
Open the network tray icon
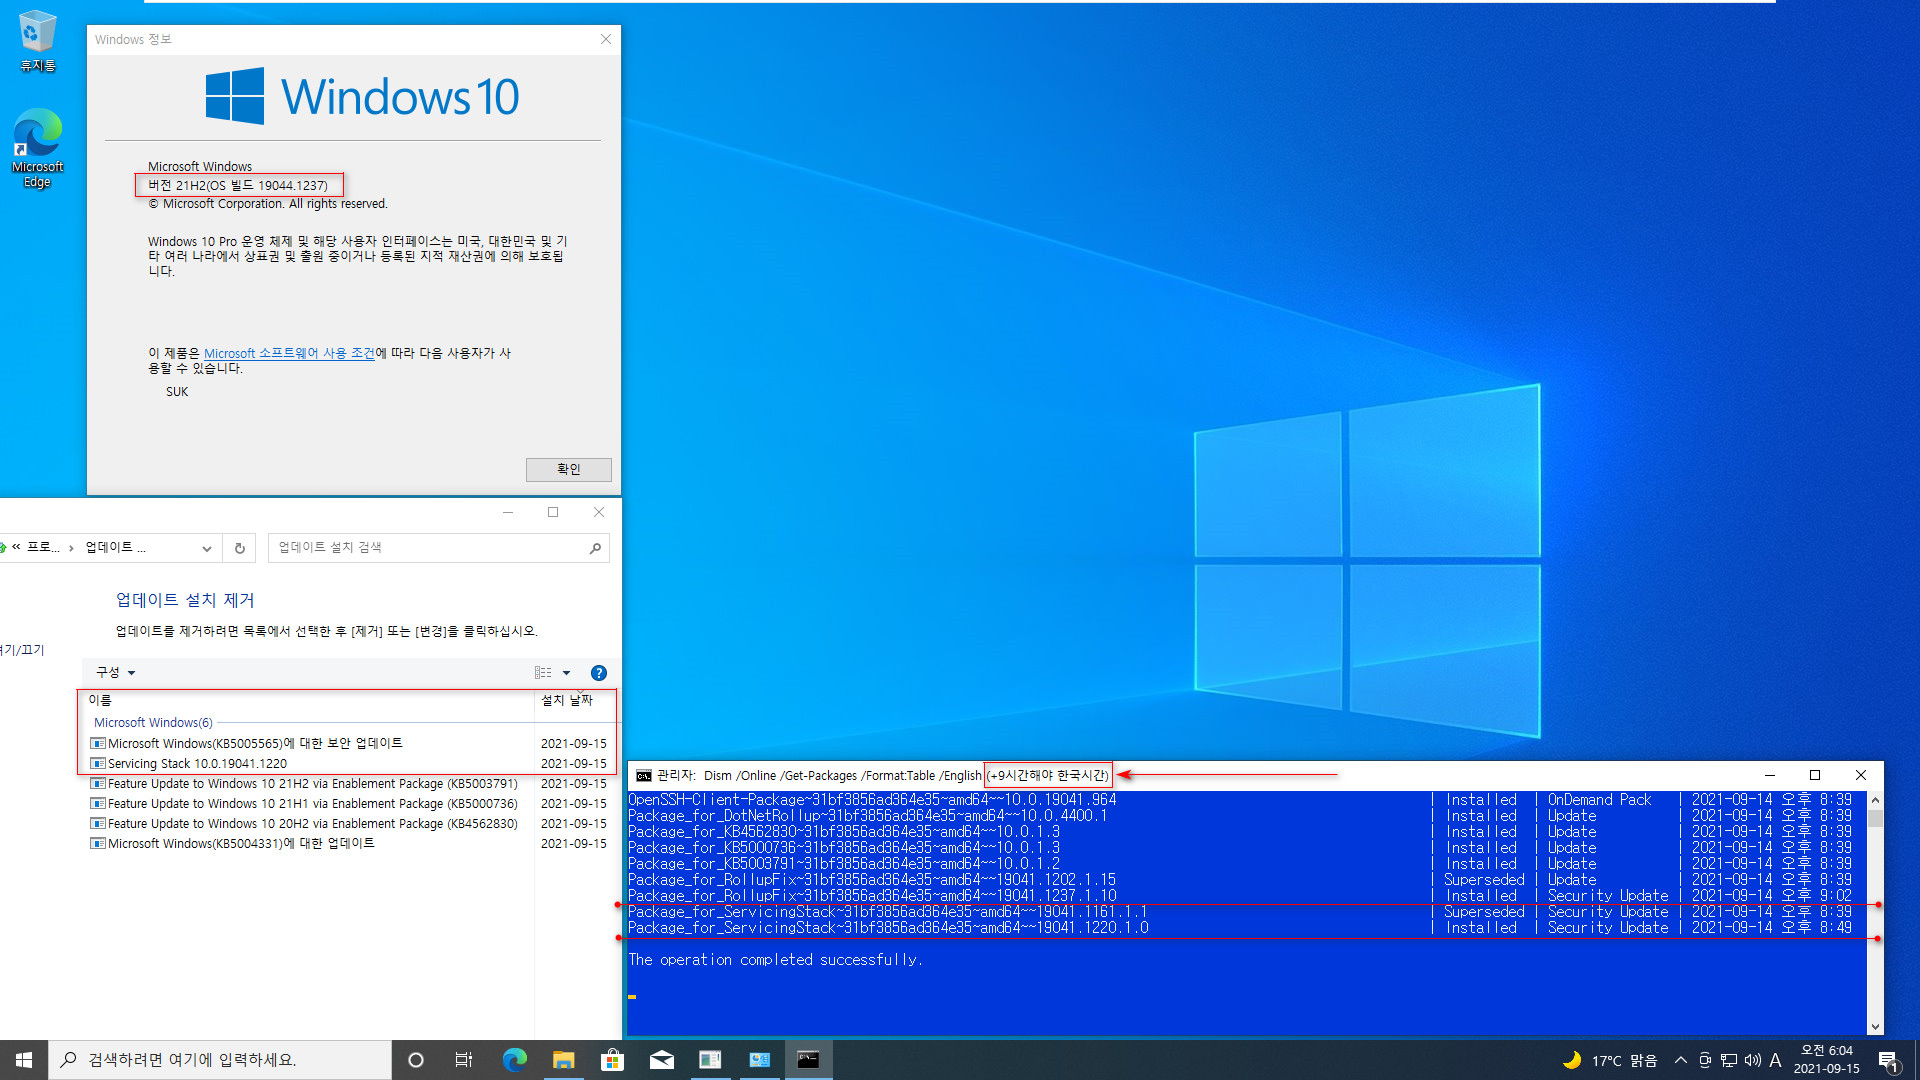(x=1729, y=1060)
